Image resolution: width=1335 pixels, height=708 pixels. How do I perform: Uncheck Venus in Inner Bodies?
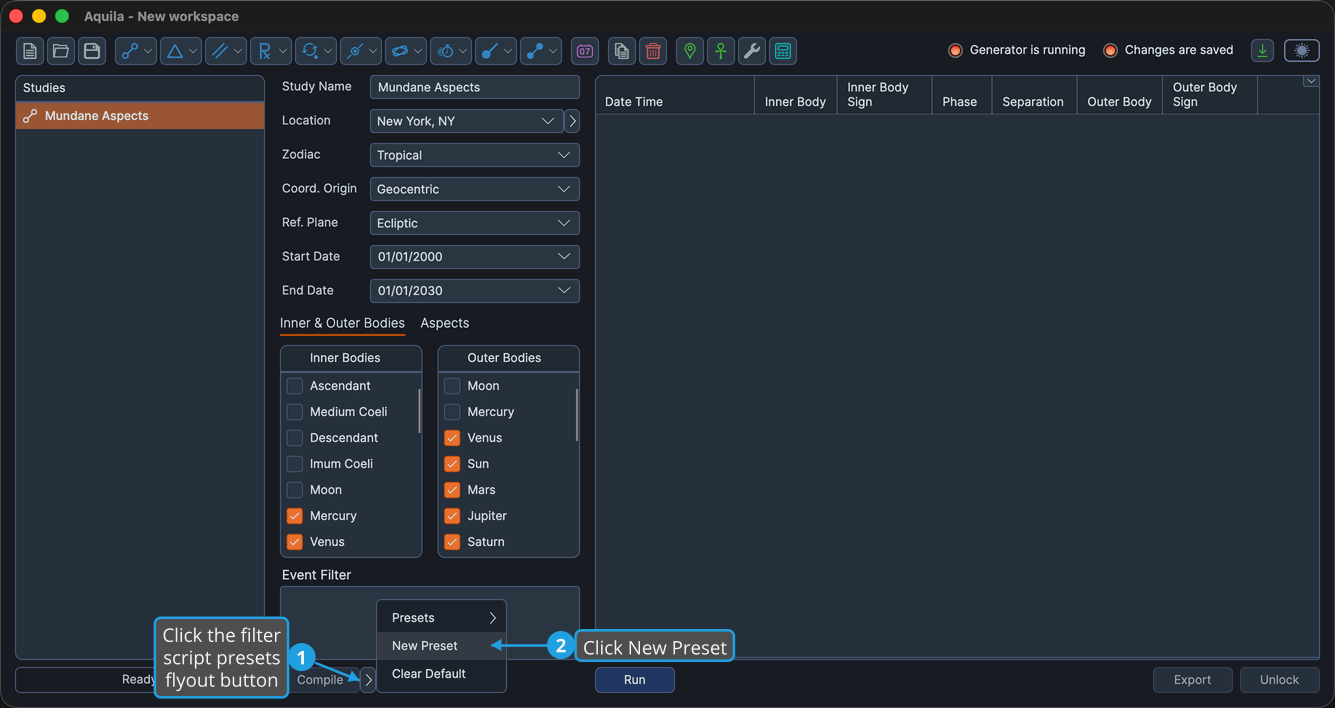click(294, 542)
